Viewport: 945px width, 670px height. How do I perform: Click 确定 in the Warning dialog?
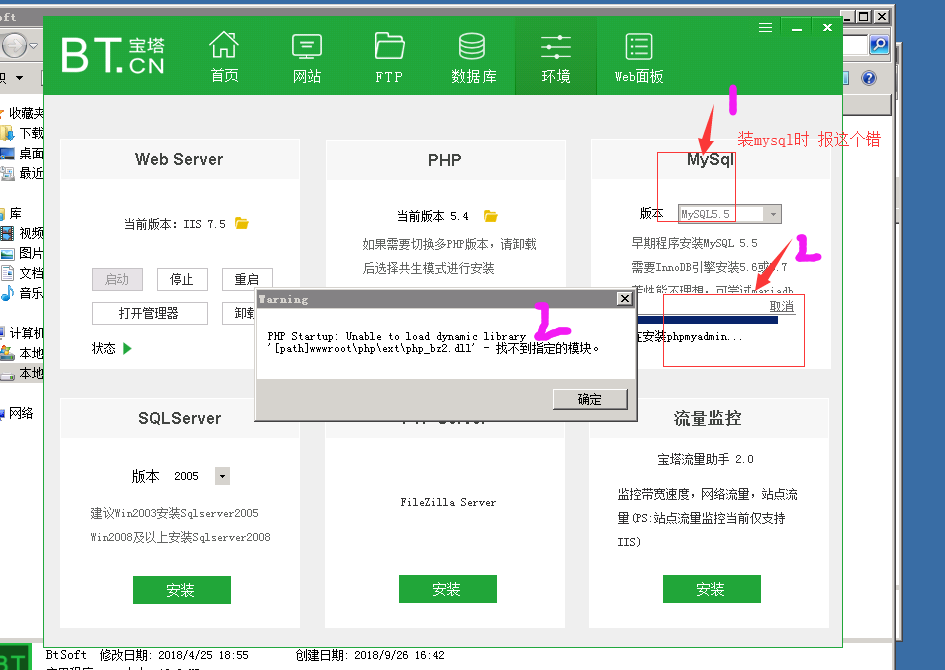[590, 399]
